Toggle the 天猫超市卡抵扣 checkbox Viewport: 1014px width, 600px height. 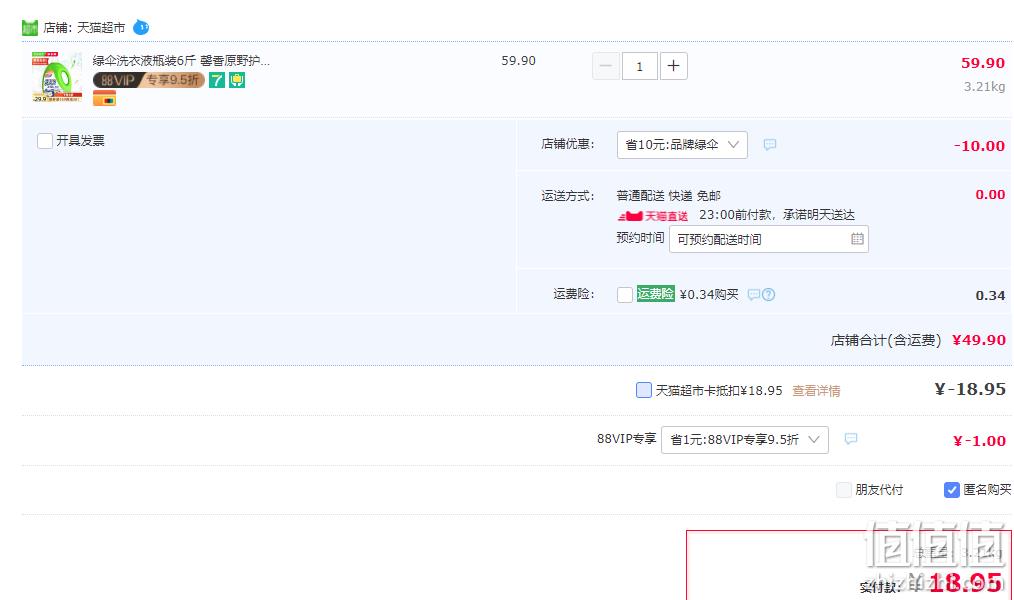(643, 390)
